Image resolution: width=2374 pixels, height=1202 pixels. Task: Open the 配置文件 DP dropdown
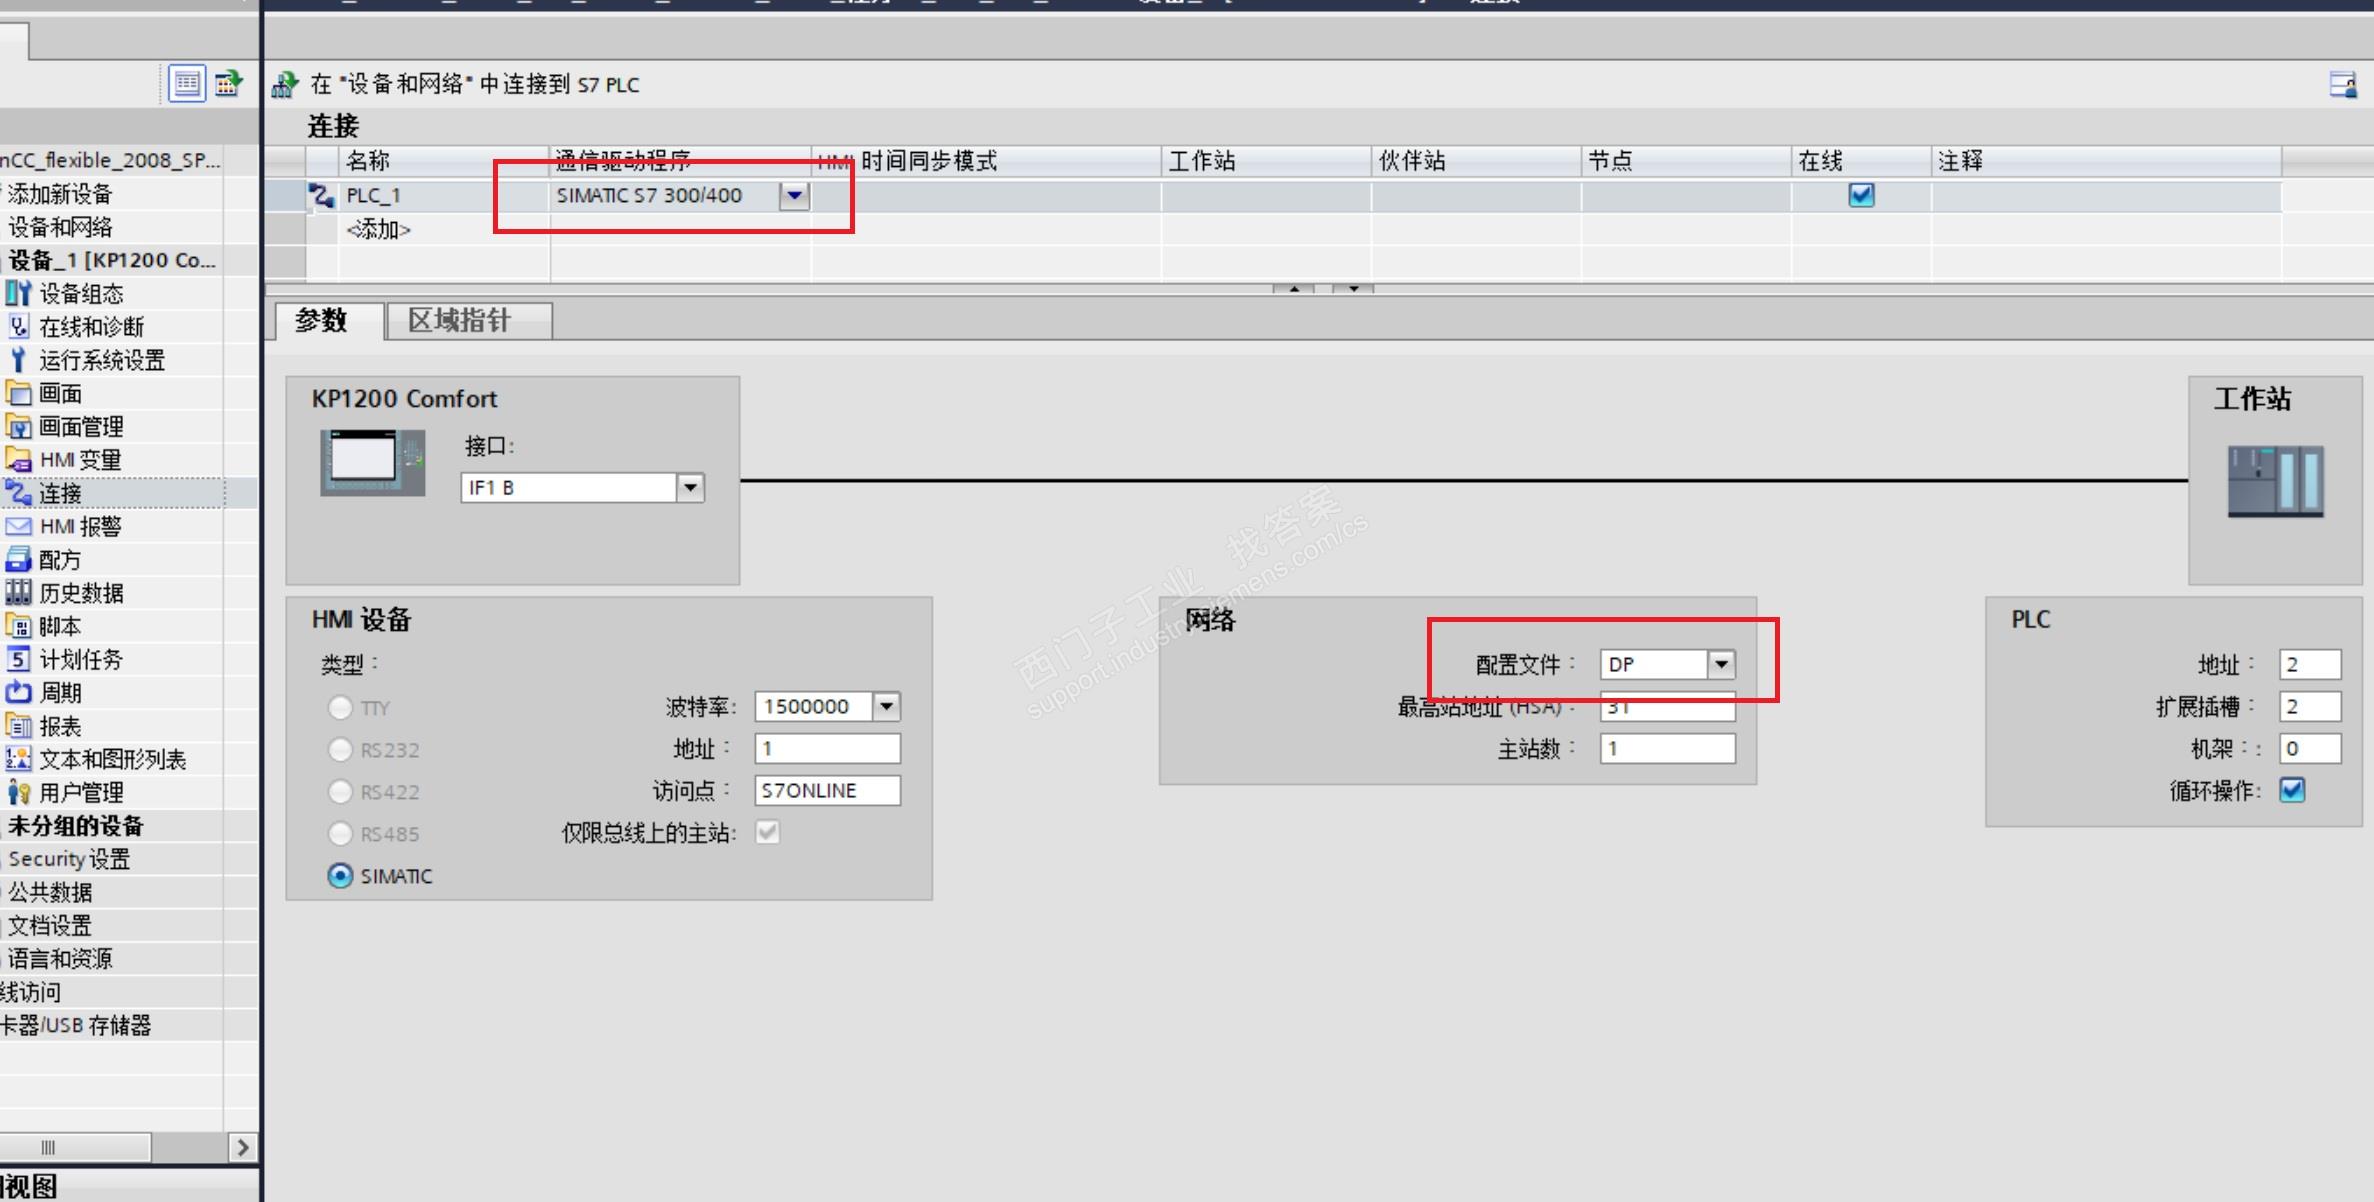tap(1720, 664)
